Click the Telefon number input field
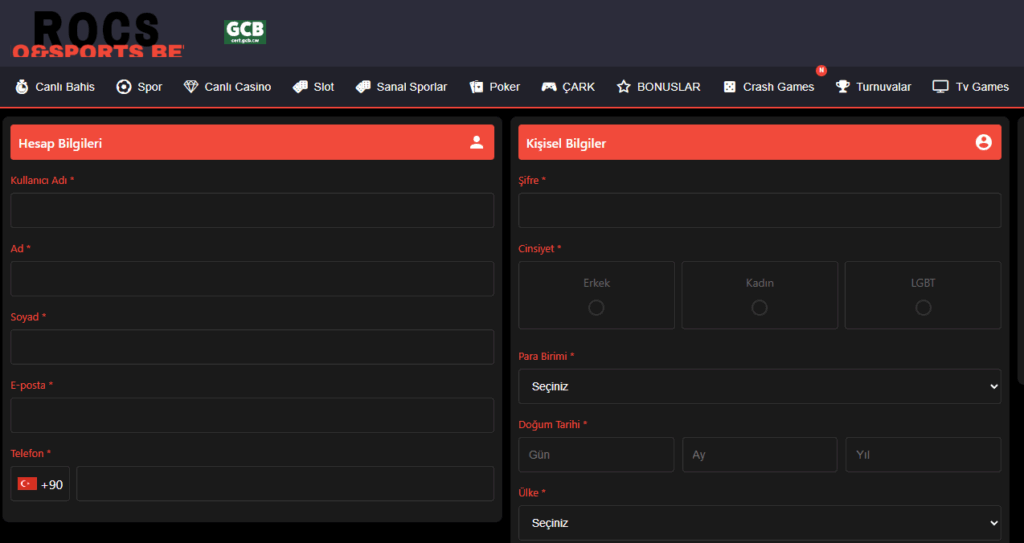 tap(285, 484)
